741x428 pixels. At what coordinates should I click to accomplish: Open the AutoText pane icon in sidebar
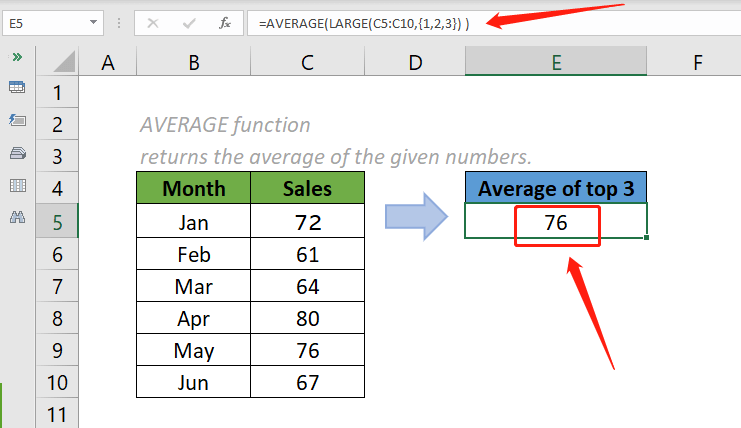[x=17, y=120]
